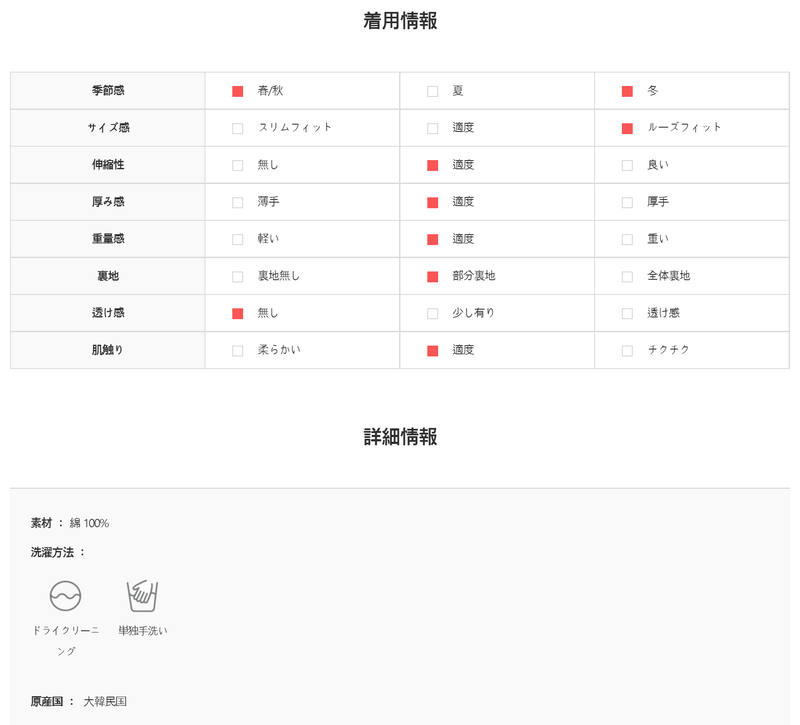Toggle the 冬 season checkbox
800x725 pixels.
tap(627, 91)
